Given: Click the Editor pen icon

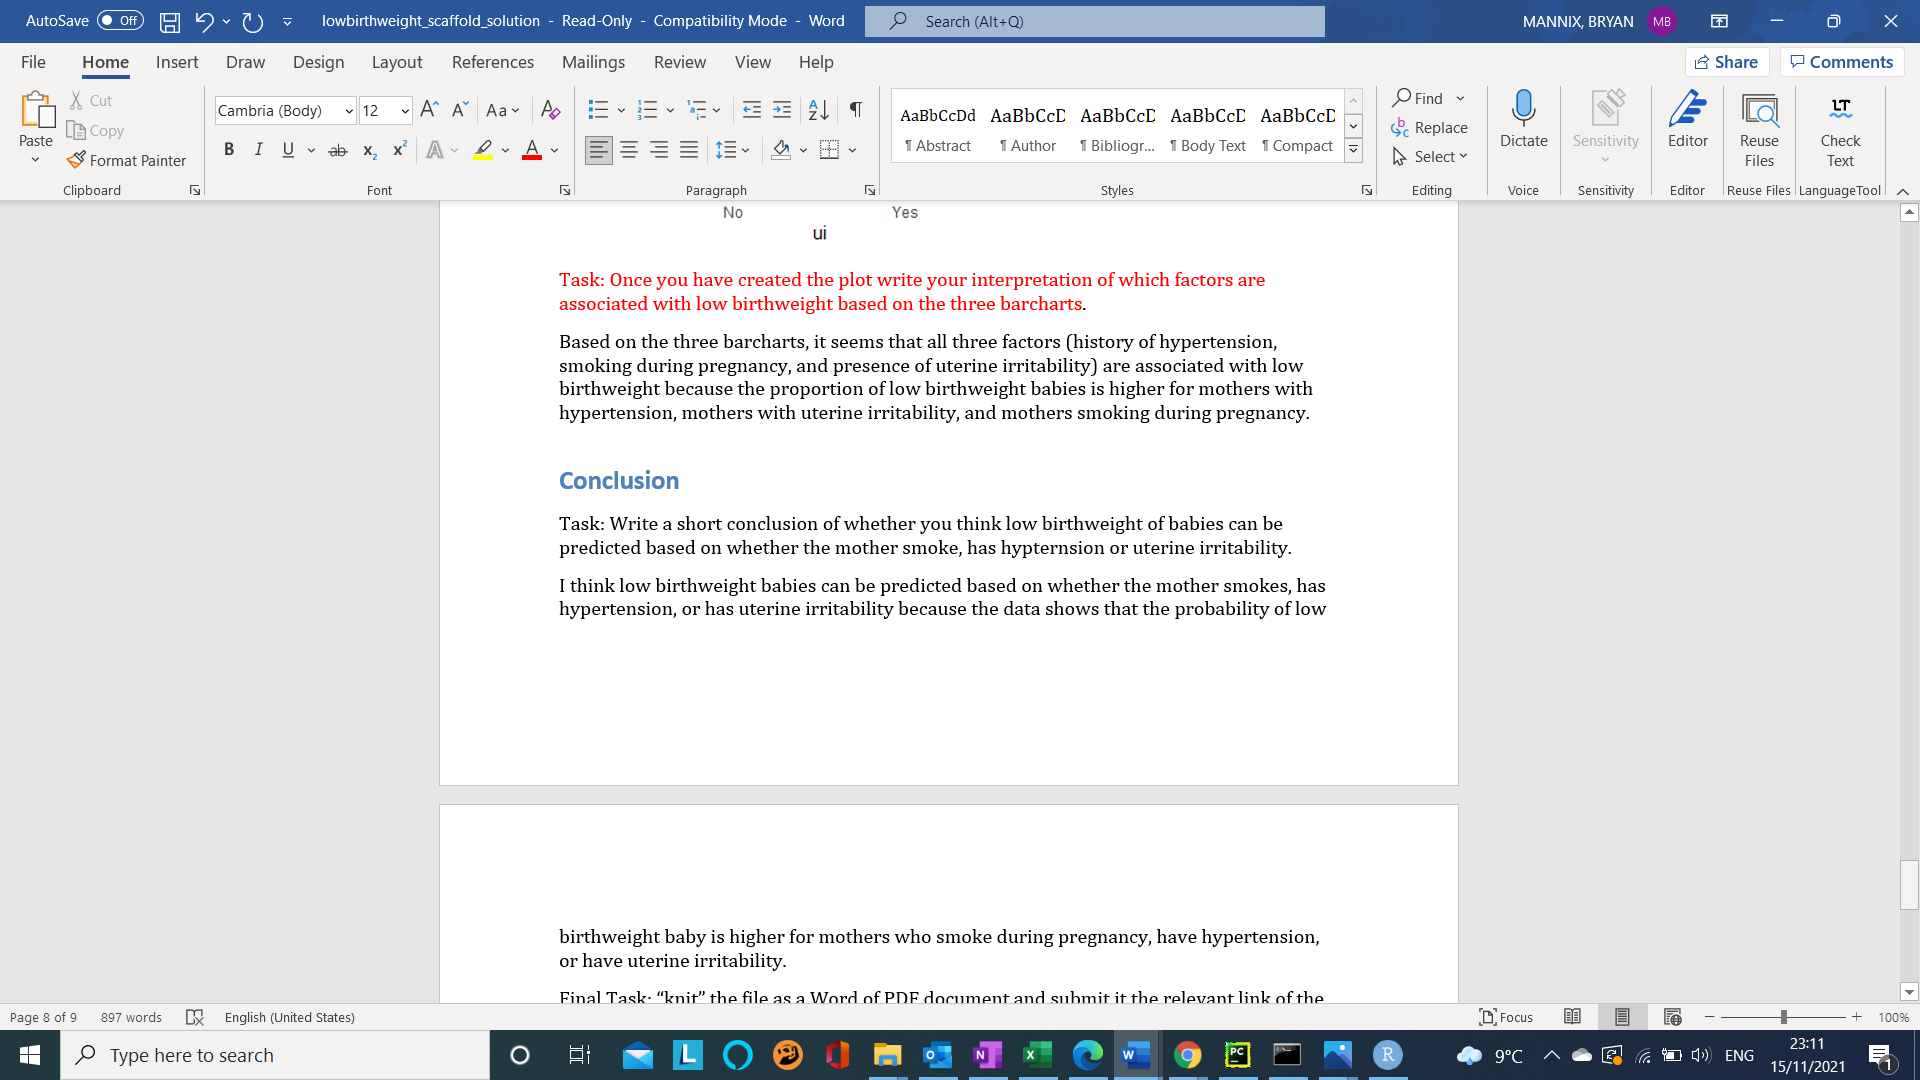Looking at the screenshot, I should [1687, 109].
